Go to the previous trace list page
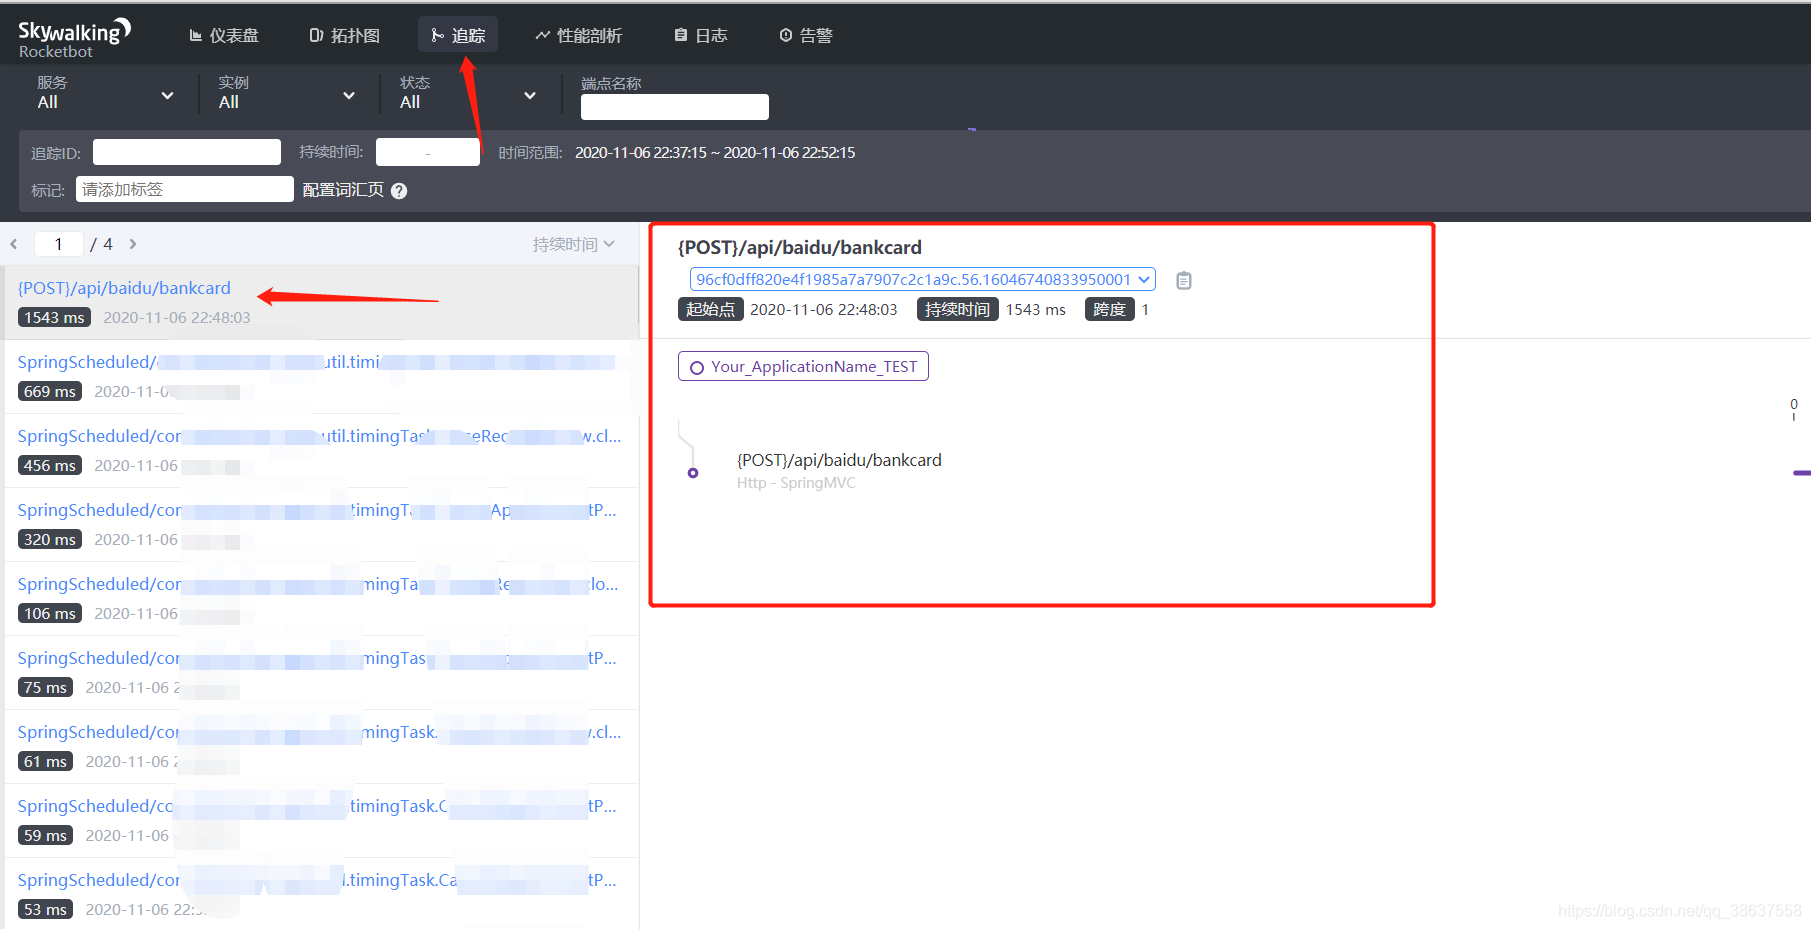 (x=14, y=244)
